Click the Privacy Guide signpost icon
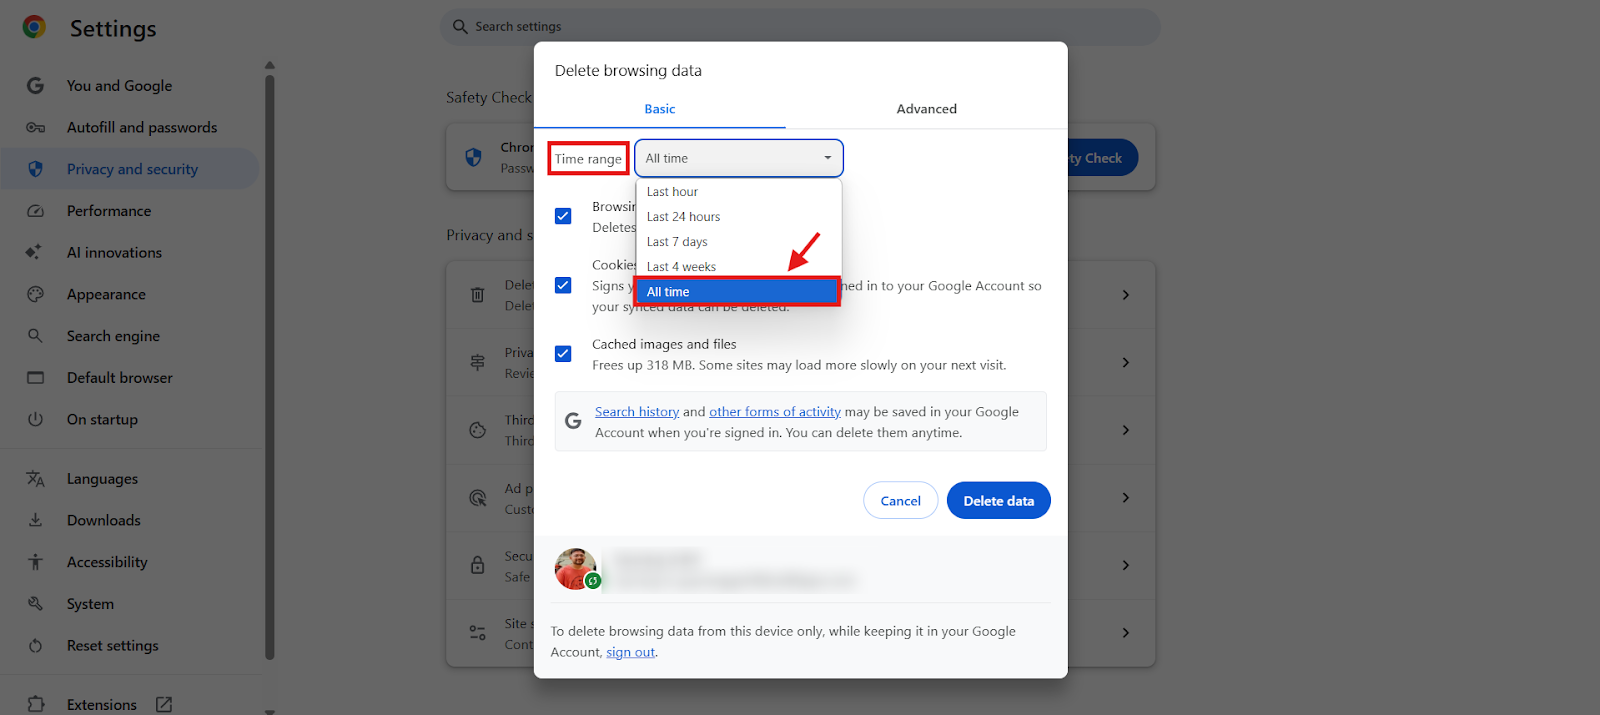 coord(477,362)
